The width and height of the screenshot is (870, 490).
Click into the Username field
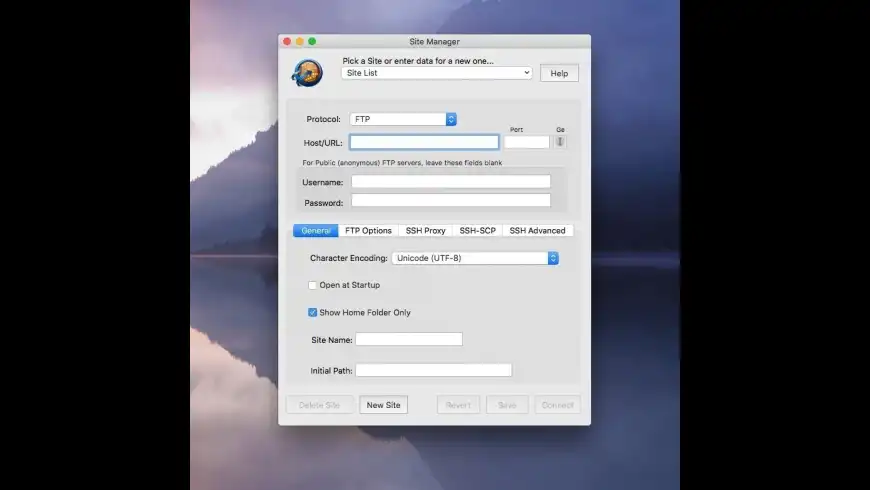[450, 182]
